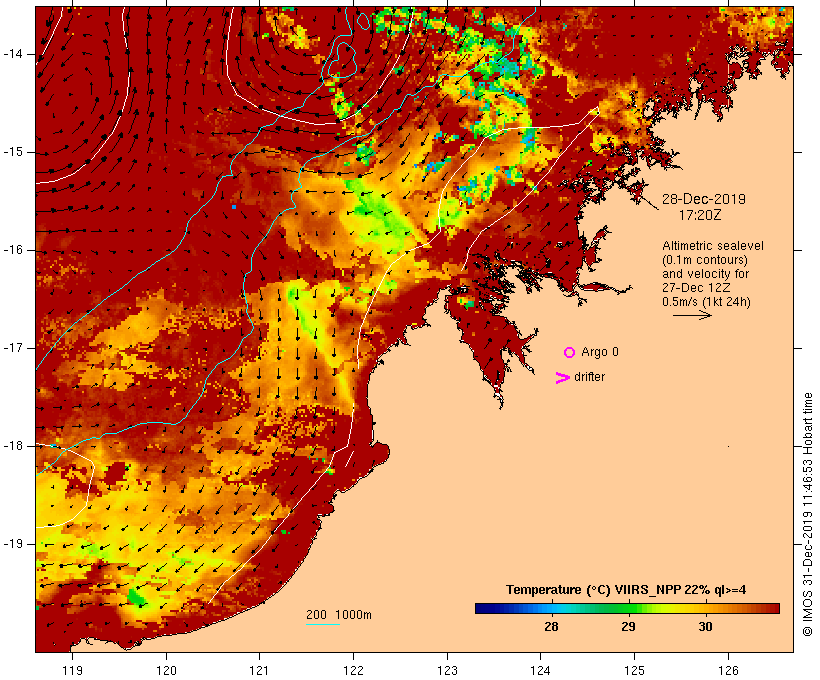
Task: Click the '0.5m/s (1kt 24h)' text
Action: tap(706, 302)
